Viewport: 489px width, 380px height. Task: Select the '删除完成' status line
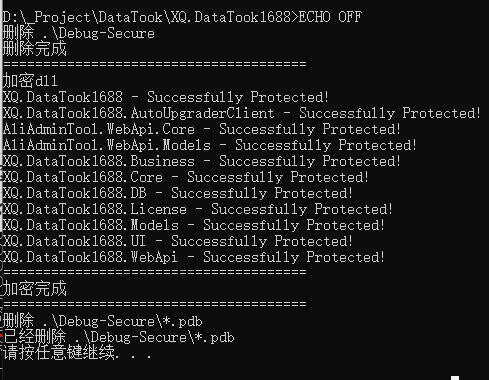pyautogui.click(x=35, y=49)
